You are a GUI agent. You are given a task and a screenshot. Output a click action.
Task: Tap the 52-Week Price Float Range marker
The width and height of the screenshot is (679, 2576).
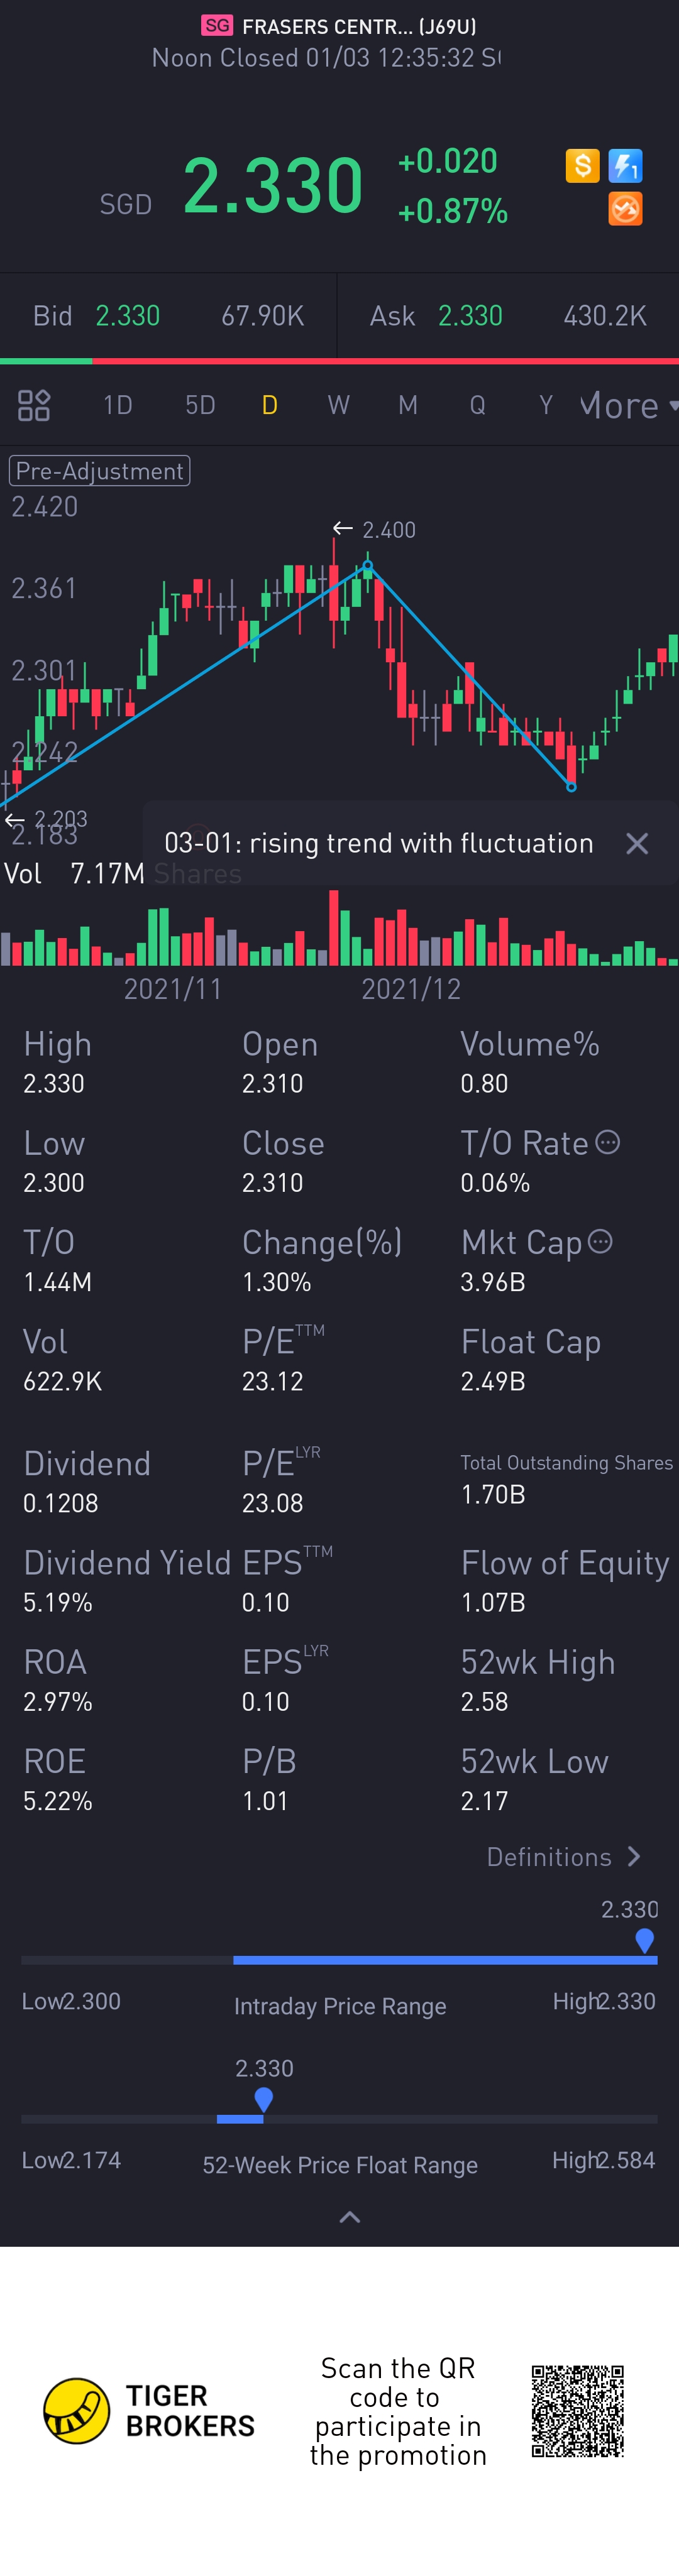(264, 2098)
